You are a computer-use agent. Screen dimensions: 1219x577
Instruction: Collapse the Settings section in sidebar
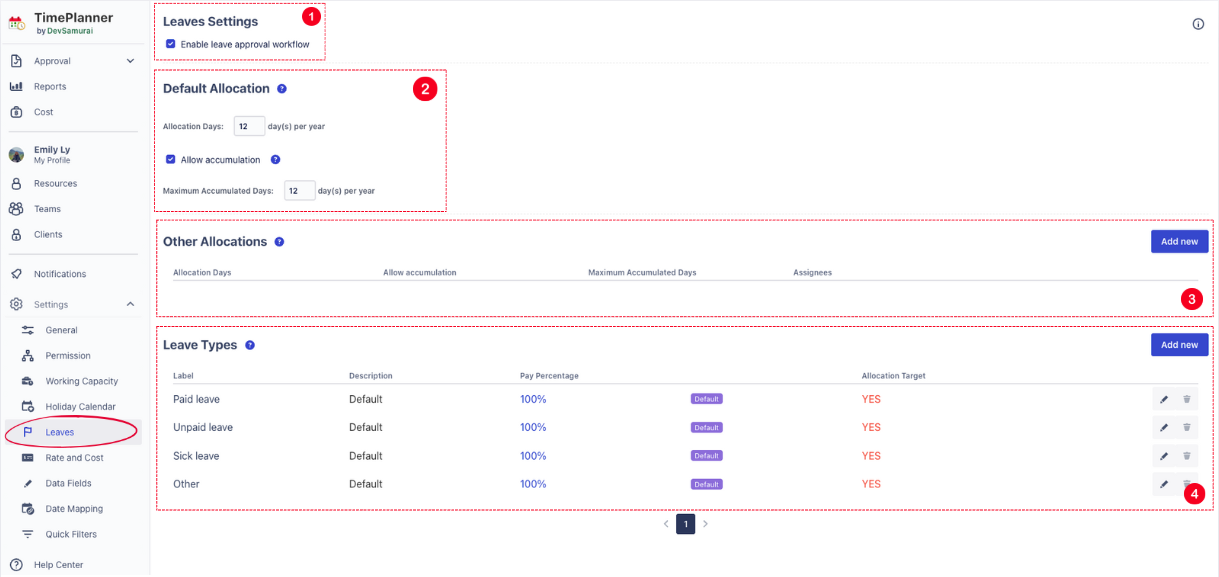click(130, 304)
